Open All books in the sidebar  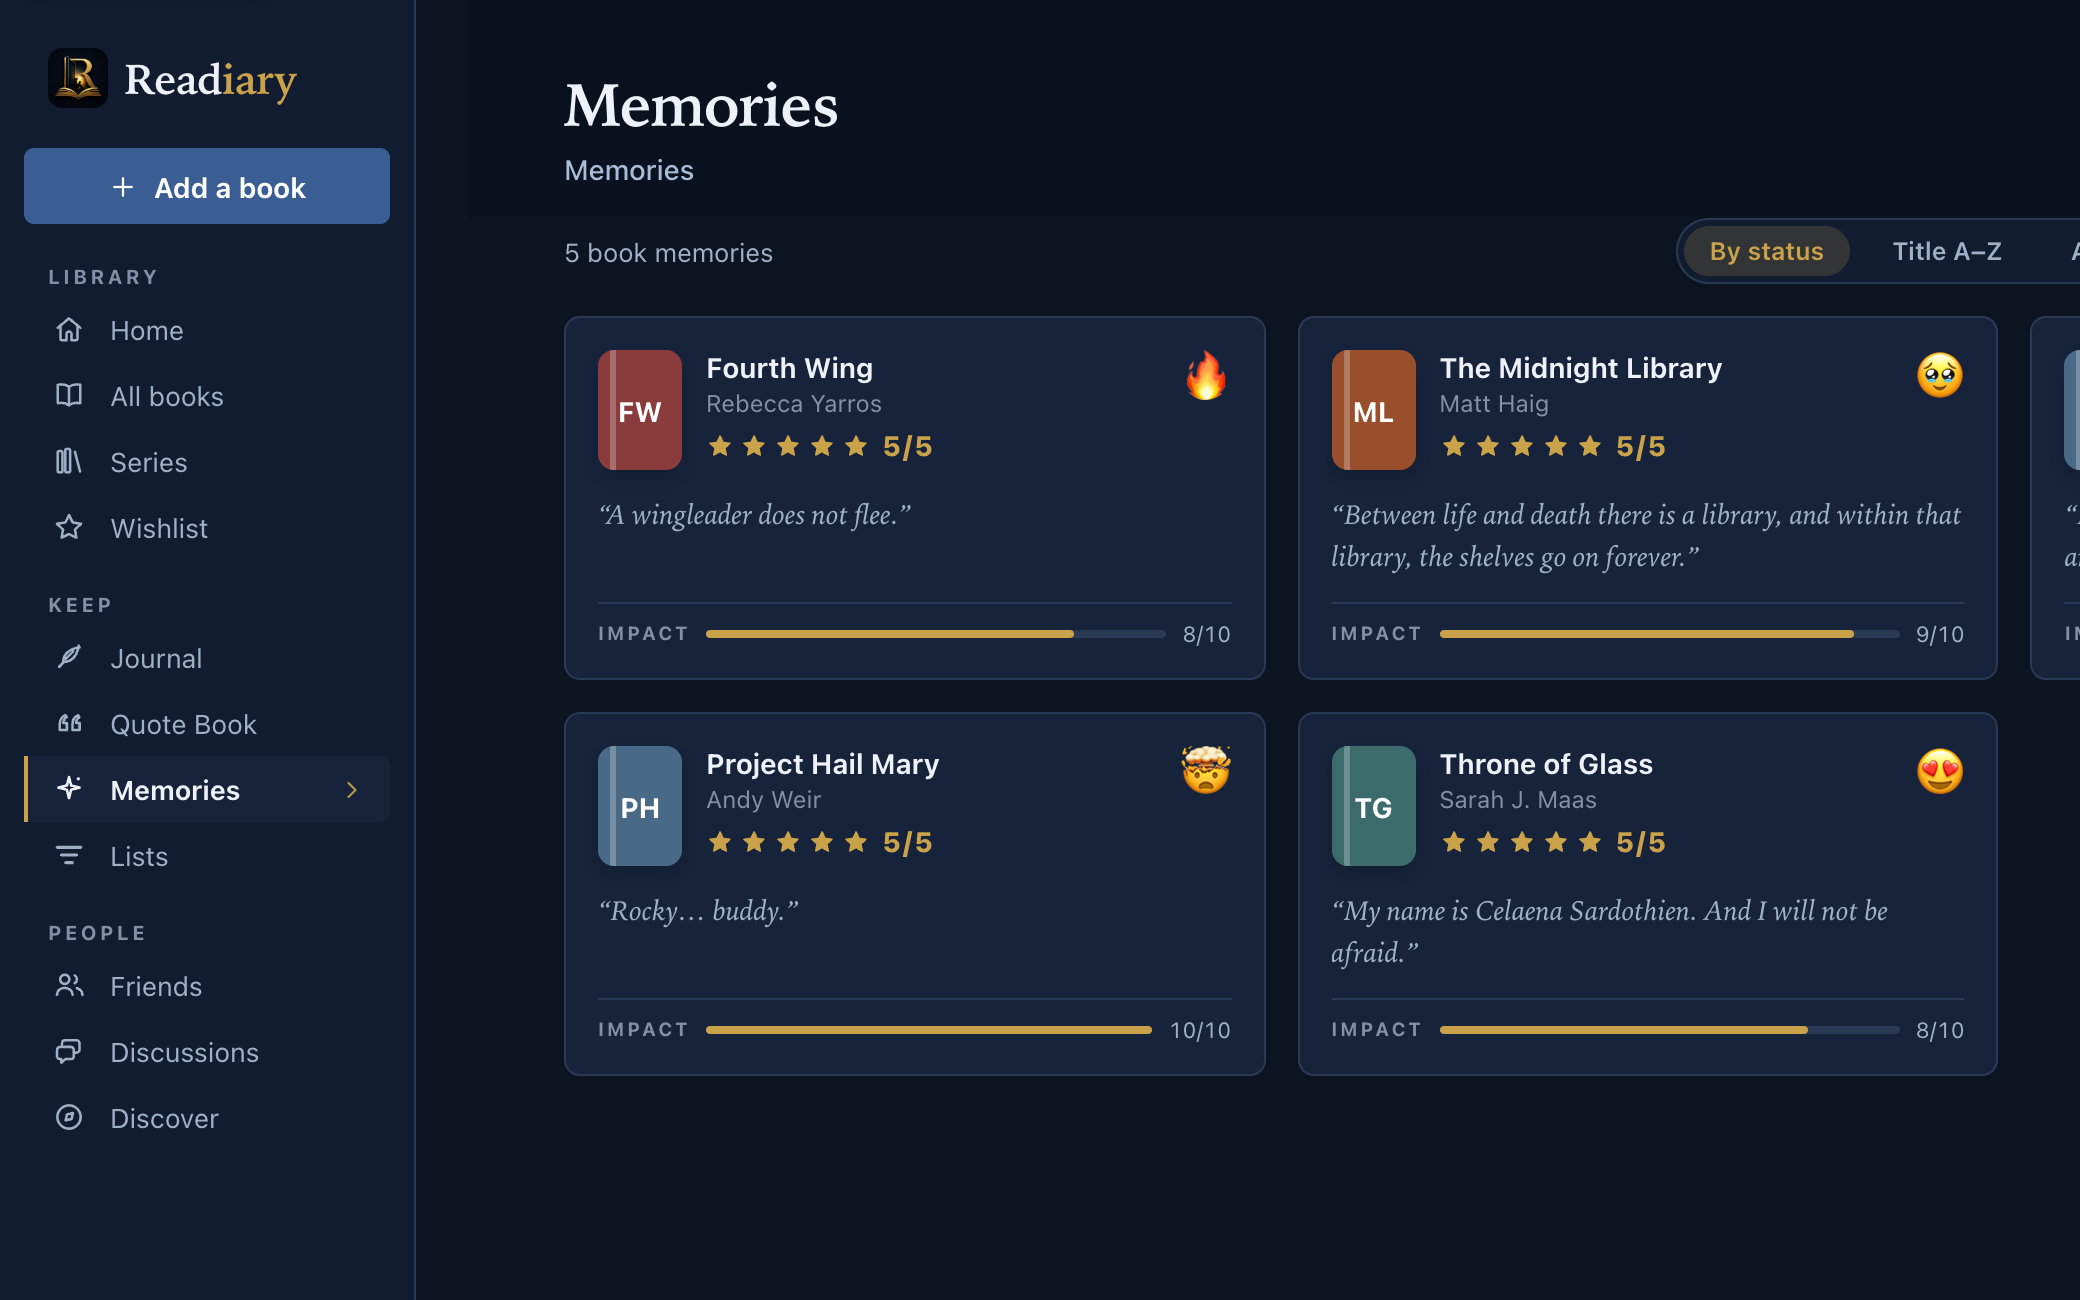coord(207,396)
